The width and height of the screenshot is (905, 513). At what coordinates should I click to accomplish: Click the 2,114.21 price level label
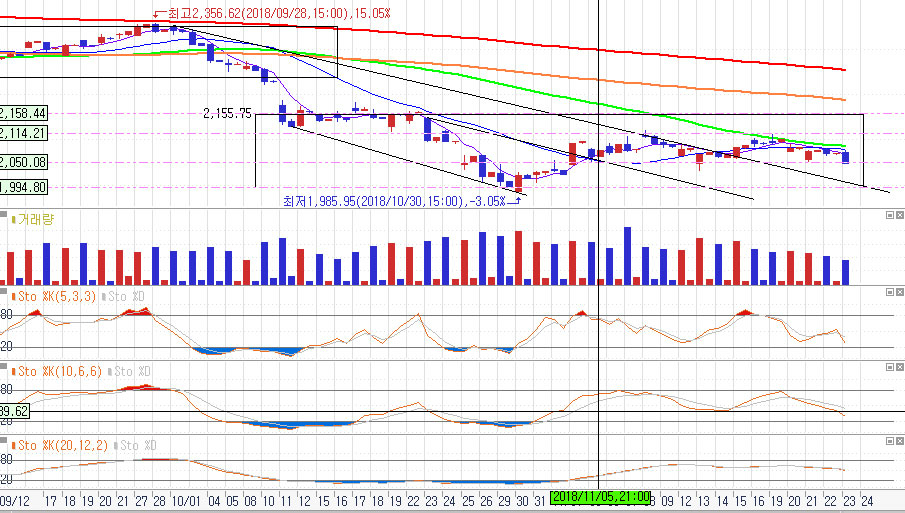(23, 133)
